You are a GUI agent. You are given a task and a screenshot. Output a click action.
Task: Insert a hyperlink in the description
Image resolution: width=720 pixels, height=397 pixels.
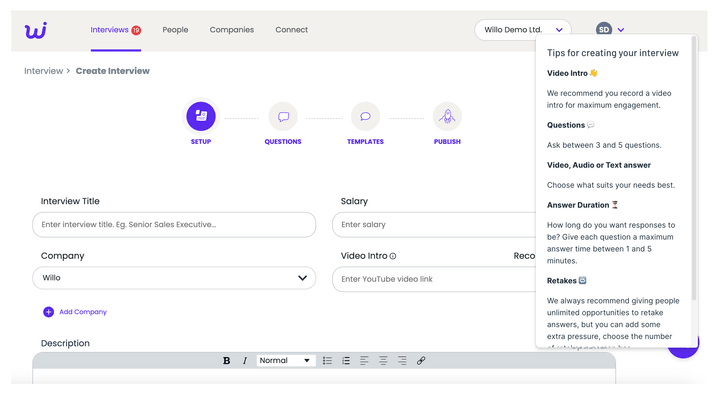pos(421,361)
